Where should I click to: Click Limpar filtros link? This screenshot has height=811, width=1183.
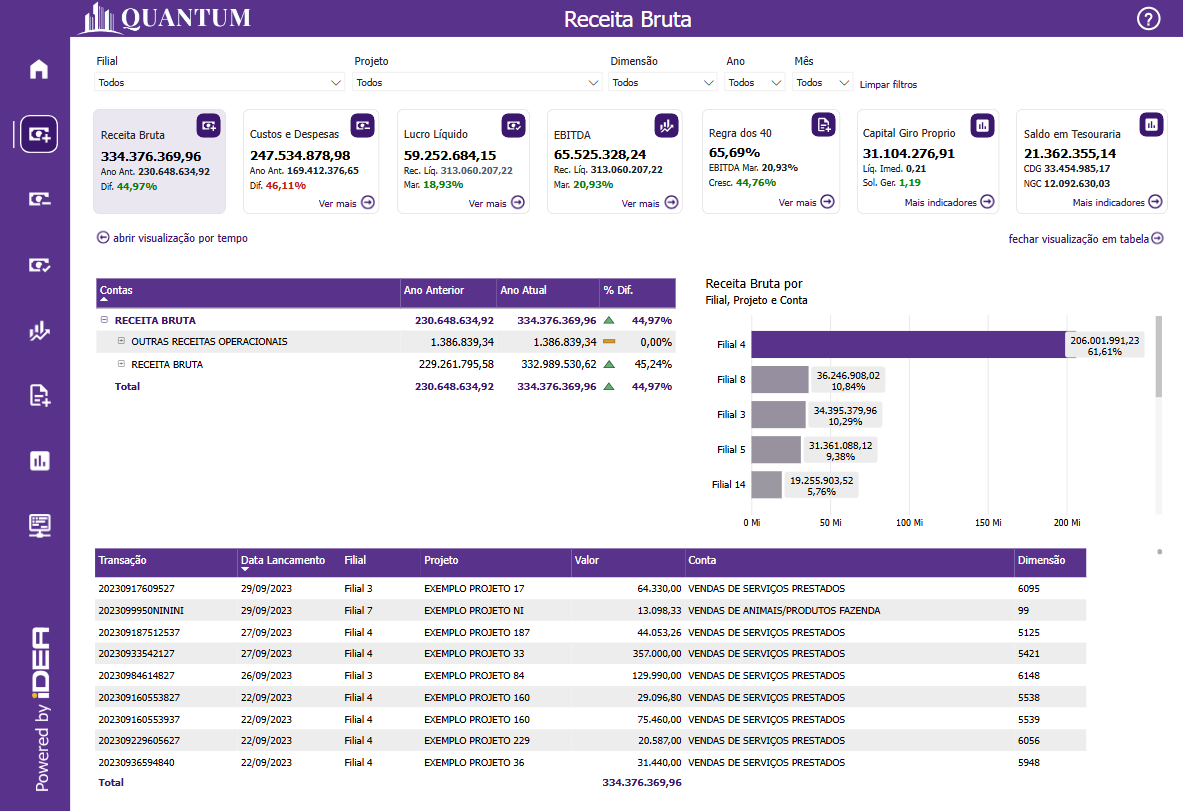point(888,85)
